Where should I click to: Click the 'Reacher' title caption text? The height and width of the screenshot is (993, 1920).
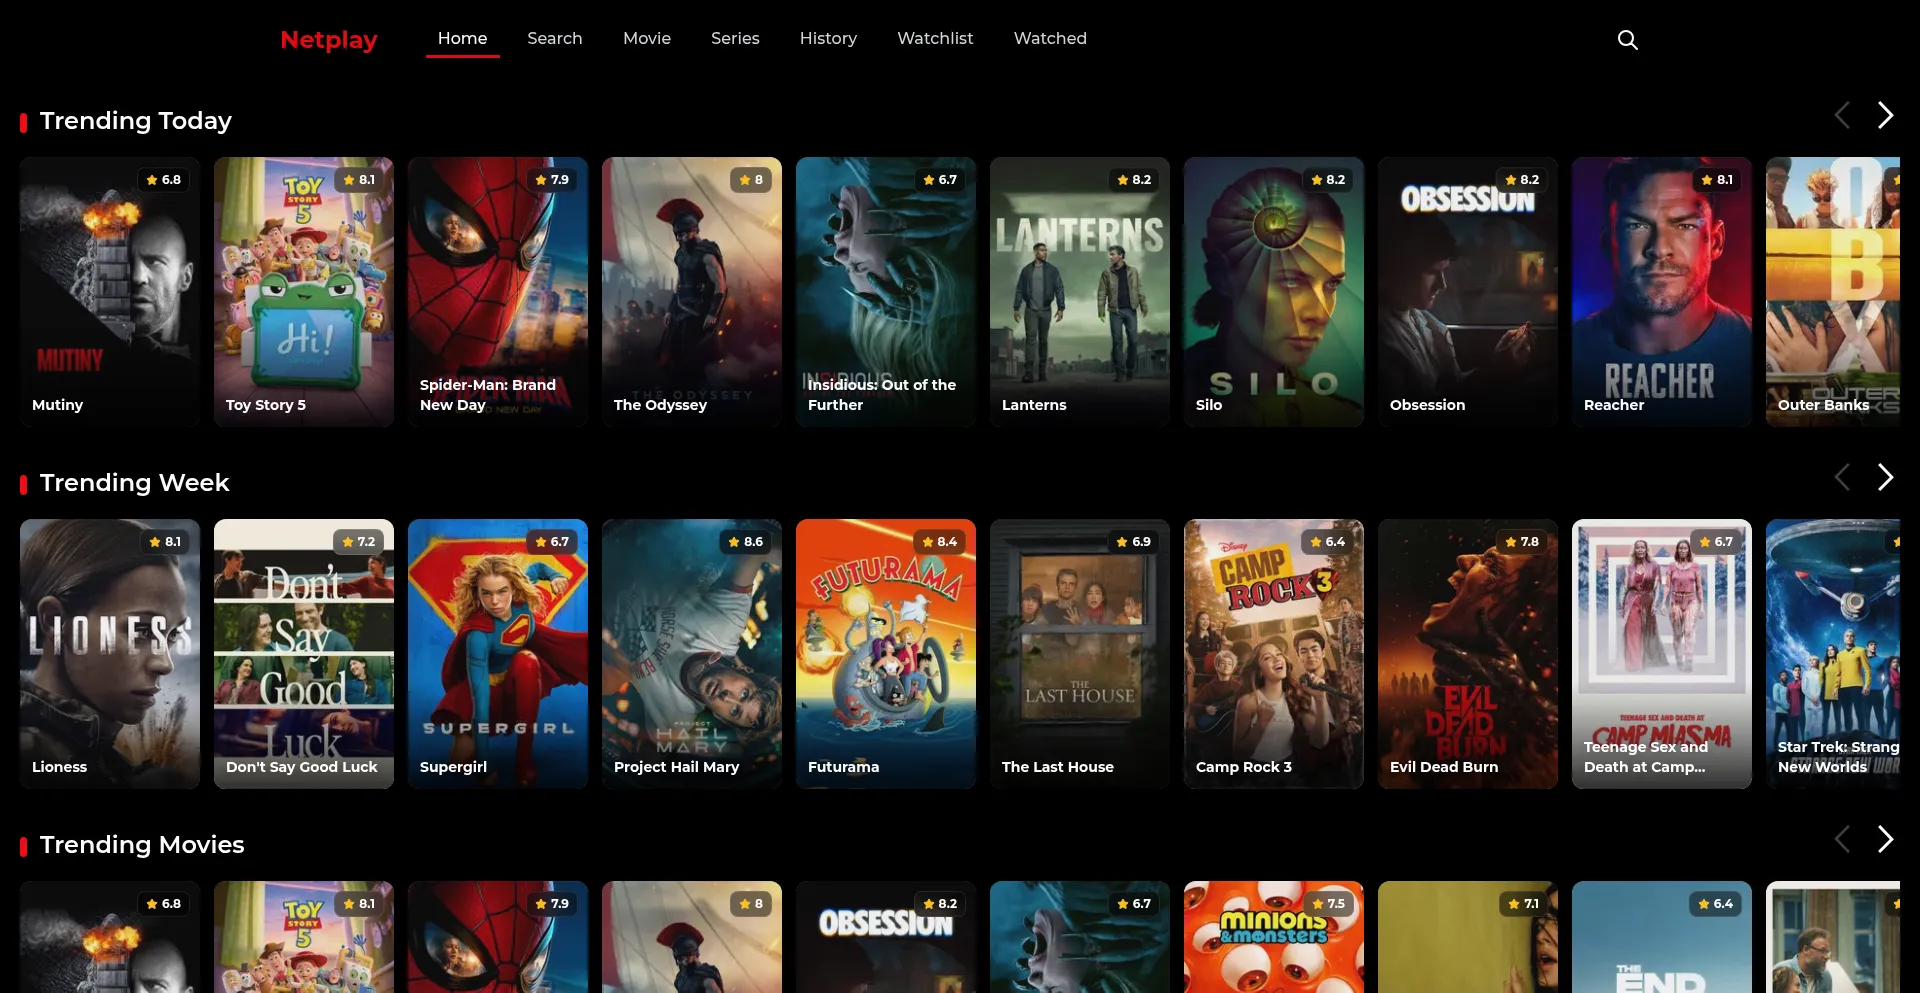click(1614, 405)
